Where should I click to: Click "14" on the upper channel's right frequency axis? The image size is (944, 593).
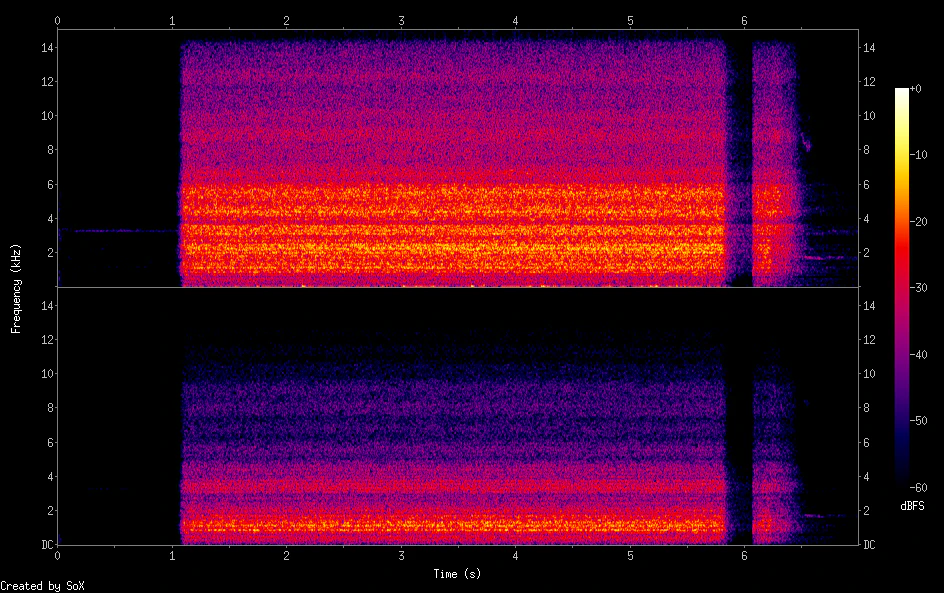(869, 48)
